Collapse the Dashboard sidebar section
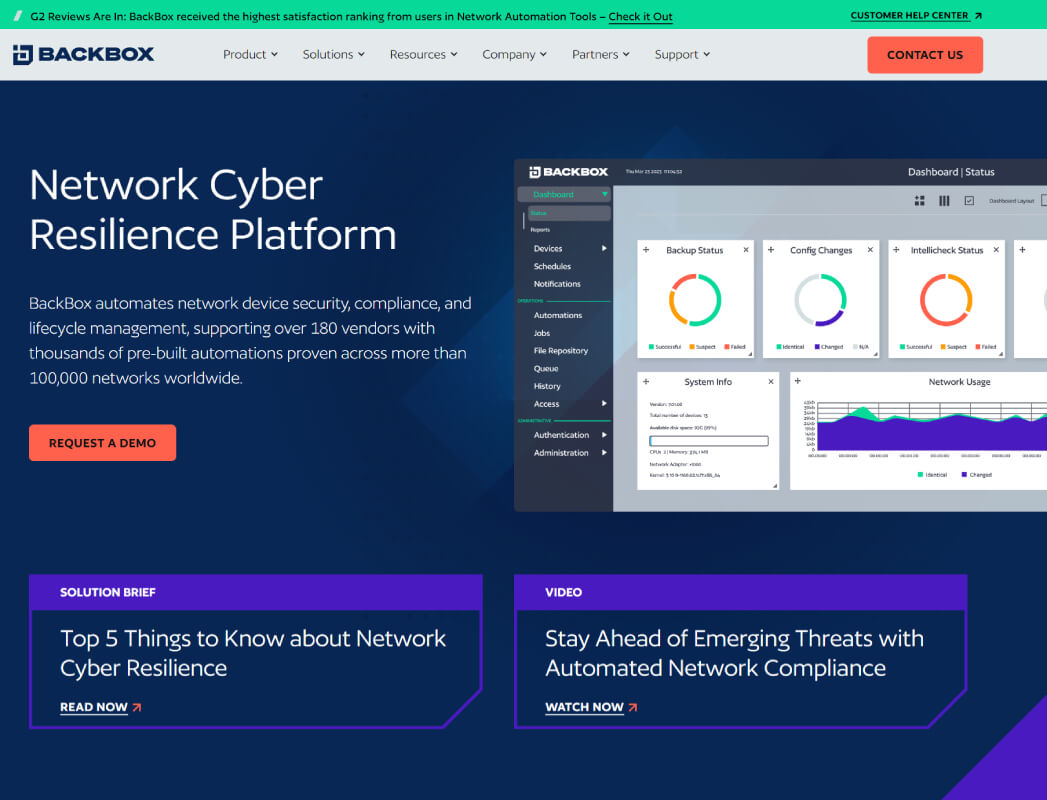 click(604, 194)
